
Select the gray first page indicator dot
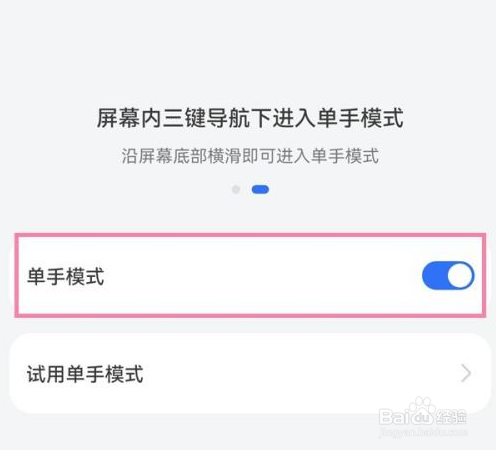(236, 190)
